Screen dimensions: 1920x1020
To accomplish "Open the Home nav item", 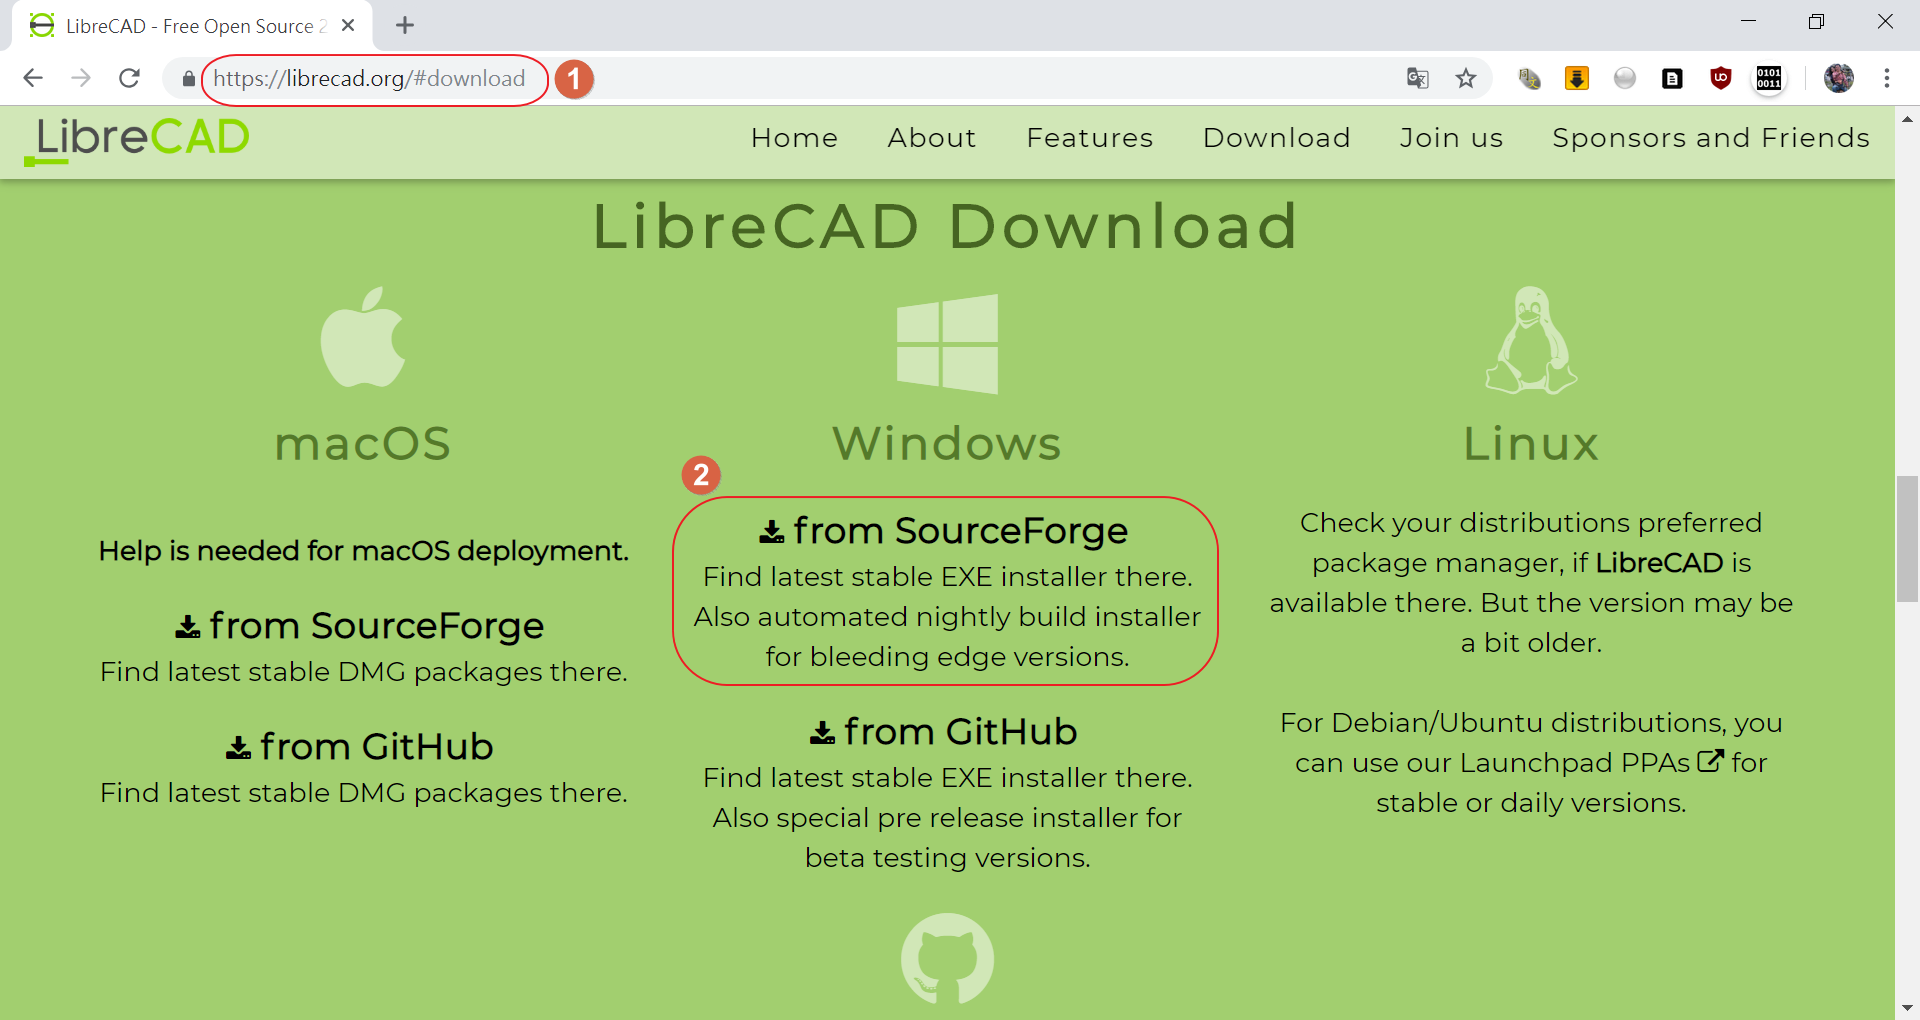I will [795, 138].
